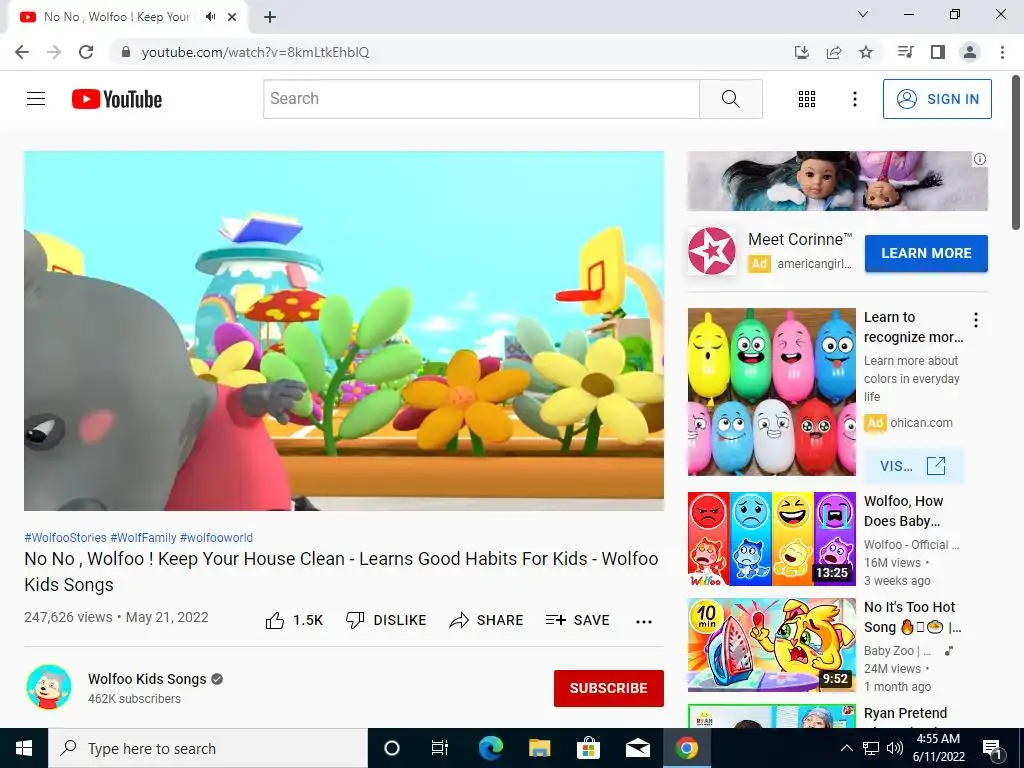Focus the YouTube Search input field
Screen dimensions: 1024x768
pos(481,99)
